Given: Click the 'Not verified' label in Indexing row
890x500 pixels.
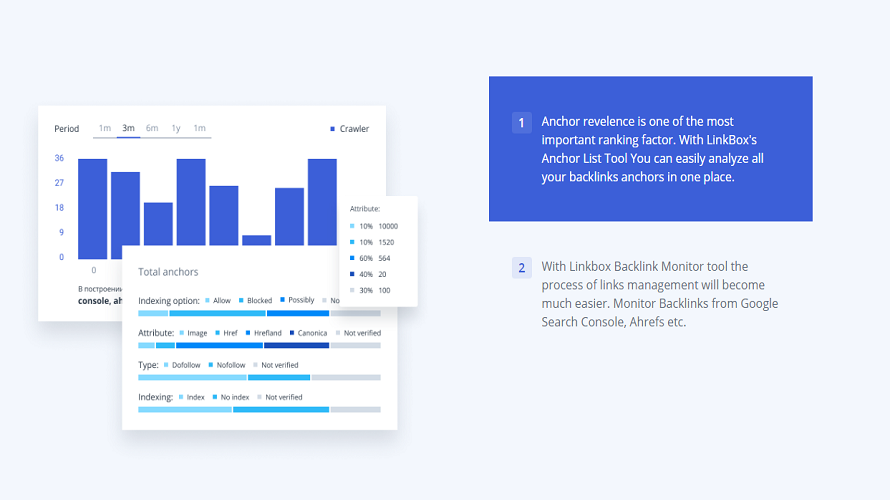Looking at the screenshot, I should (x=284, y=397).
